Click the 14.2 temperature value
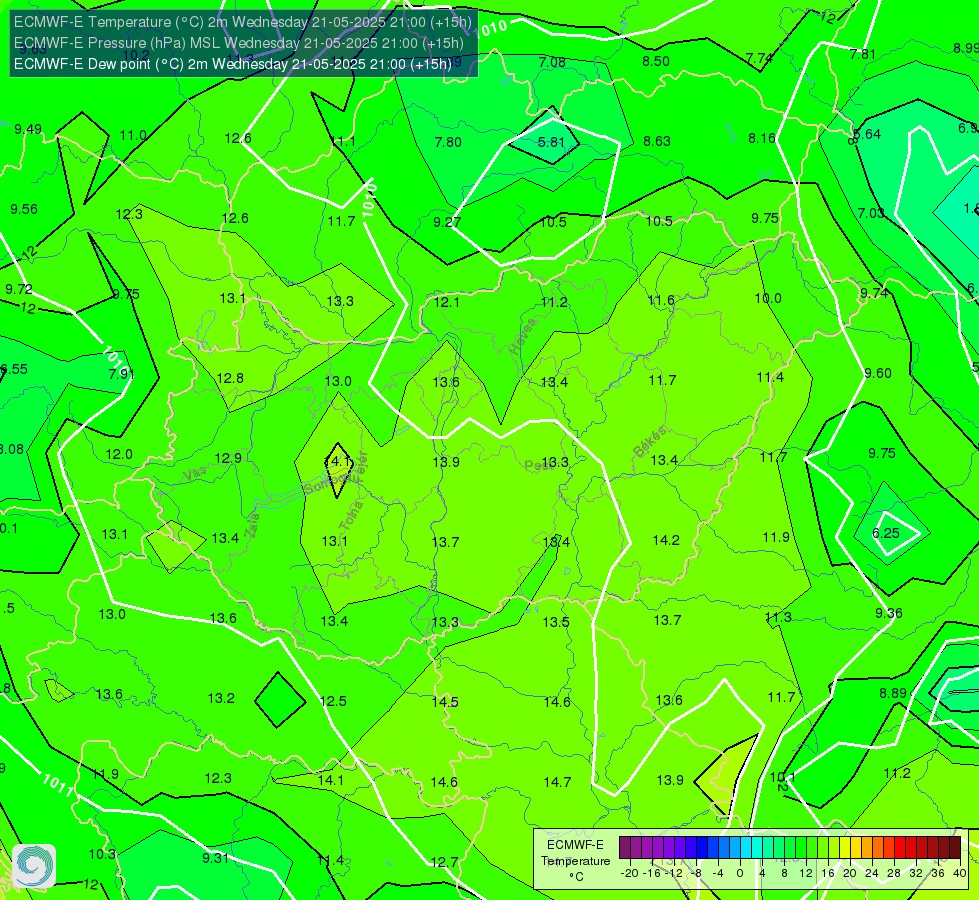Viewport: 979px width, 900px height. click(x=666, y=540)
